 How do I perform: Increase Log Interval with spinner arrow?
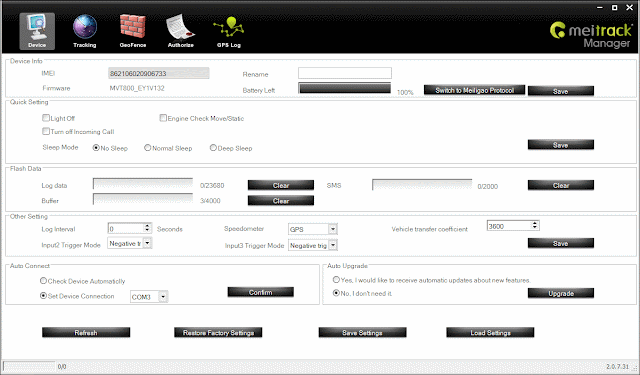coord(147,226)
